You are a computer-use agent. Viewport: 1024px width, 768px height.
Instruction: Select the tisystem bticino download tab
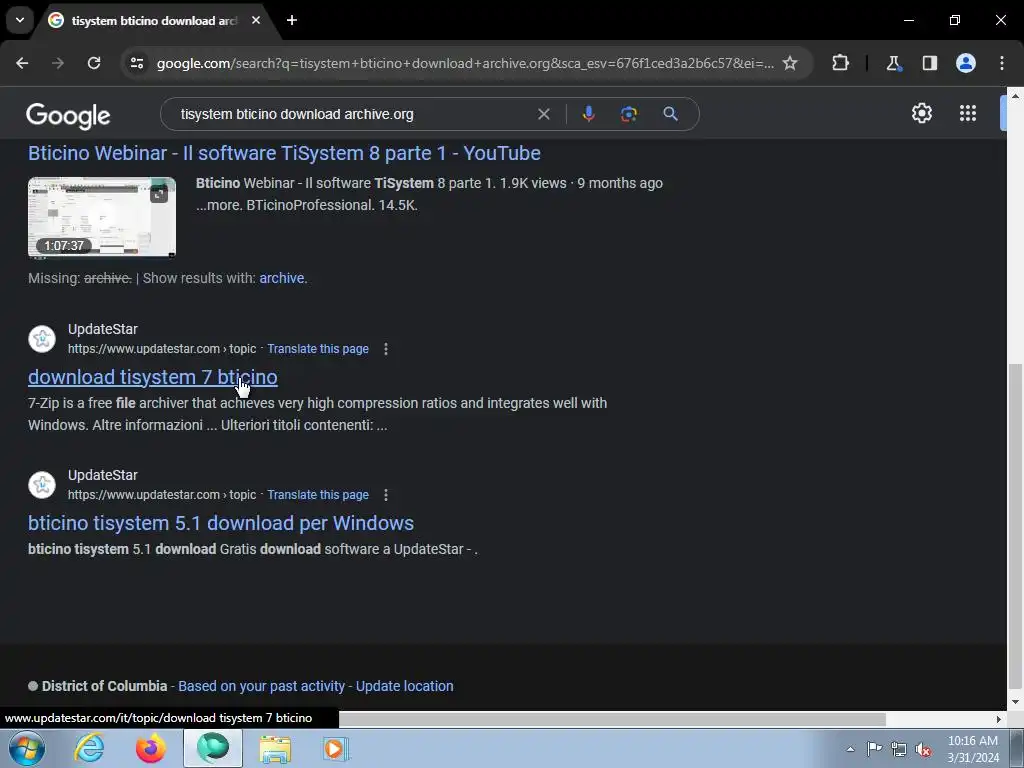(x=154, y=21)
